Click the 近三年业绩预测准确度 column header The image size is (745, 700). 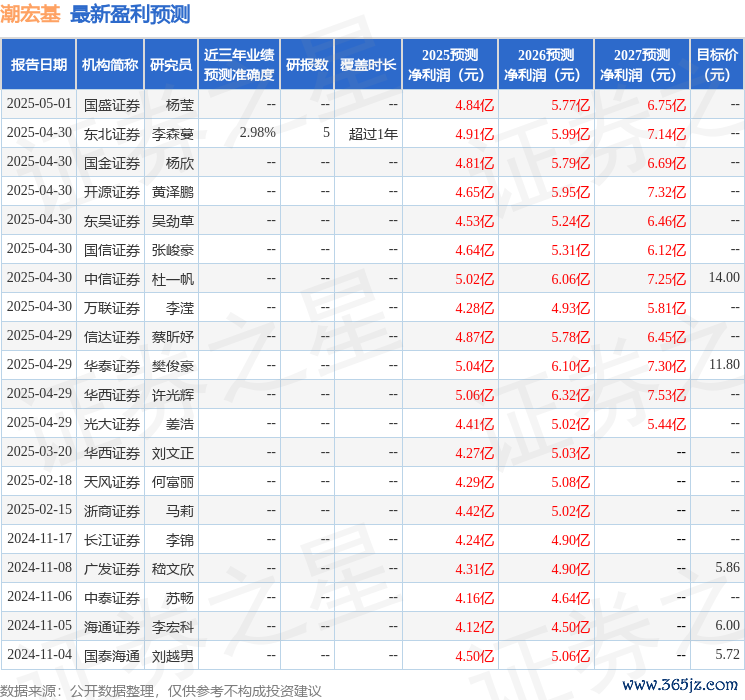[238, 65]
